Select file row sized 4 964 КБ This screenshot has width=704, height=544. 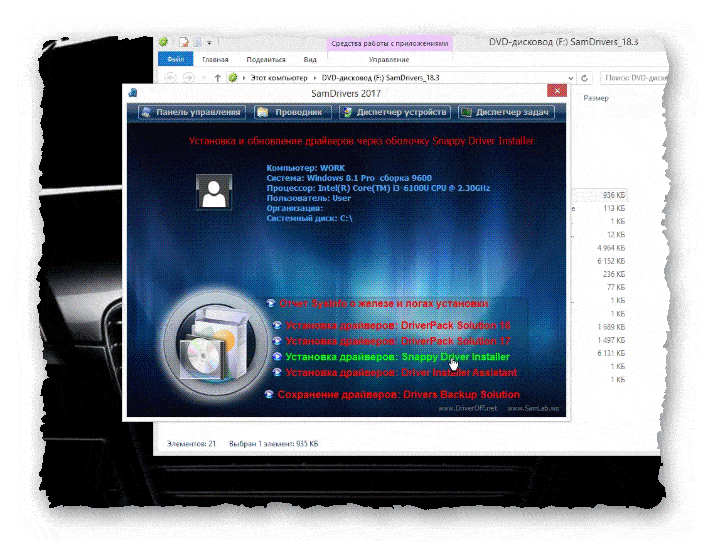click(x=599, y=248)
